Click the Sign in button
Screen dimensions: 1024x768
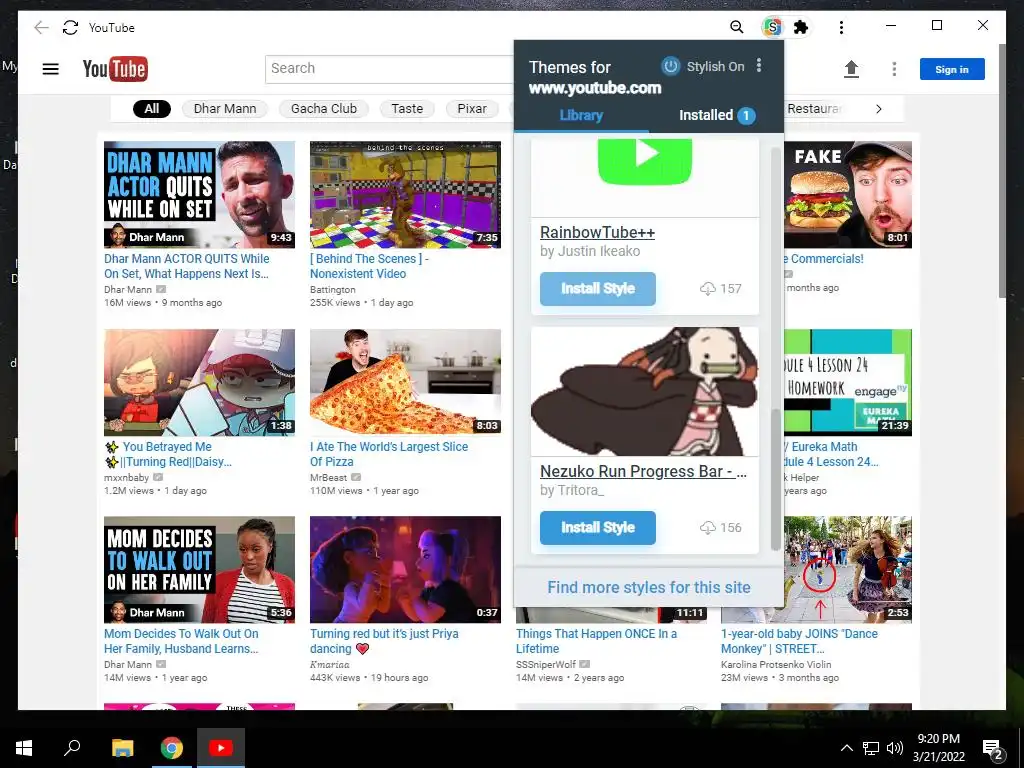pyautogui.click(x=952, y=69)
